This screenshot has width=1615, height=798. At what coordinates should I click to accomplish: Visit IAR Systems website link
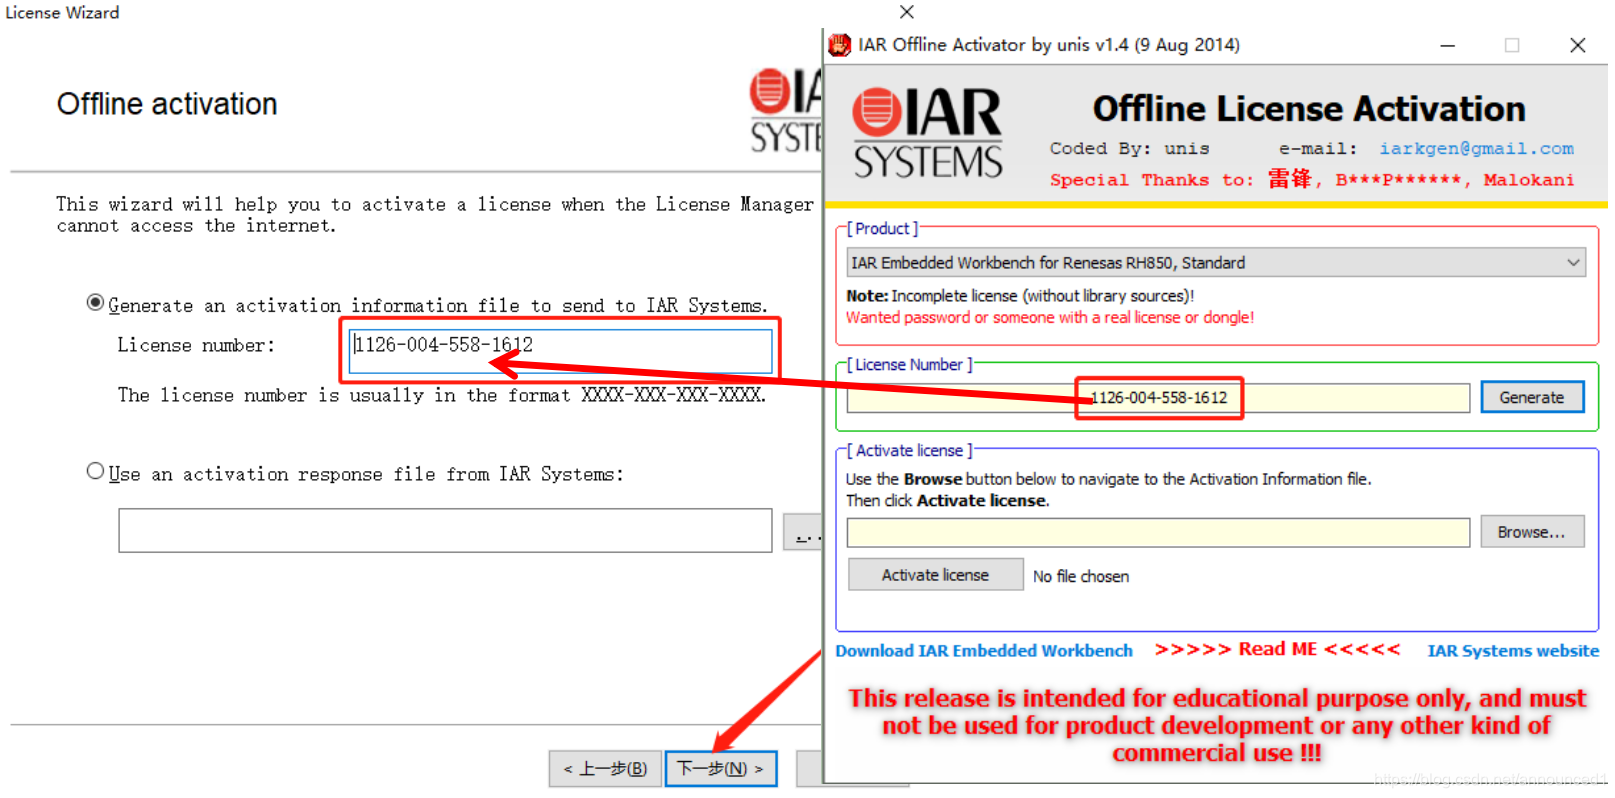[1513, 651]
